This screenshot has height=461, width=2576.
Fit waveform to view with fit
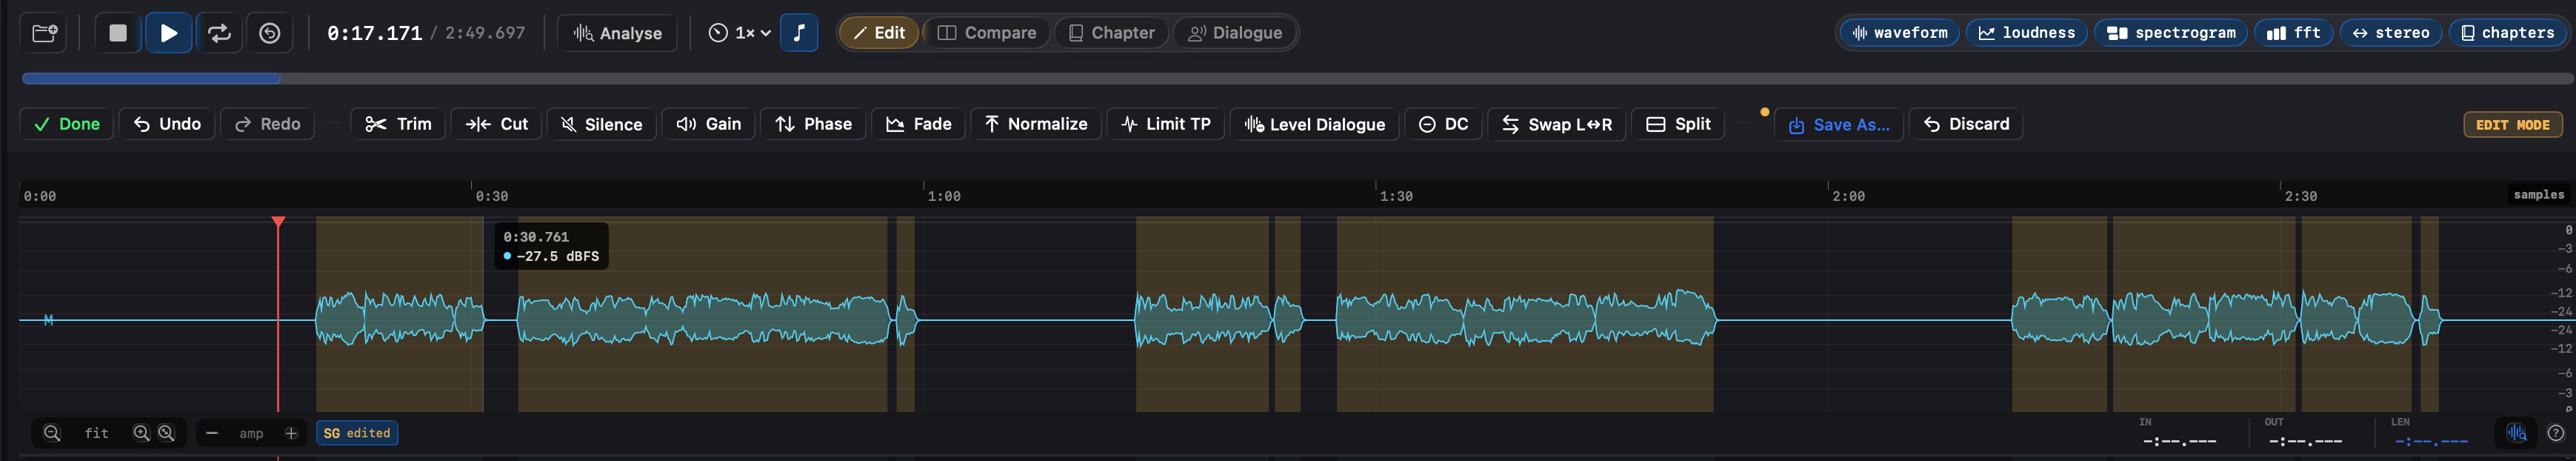coord(96,433)
